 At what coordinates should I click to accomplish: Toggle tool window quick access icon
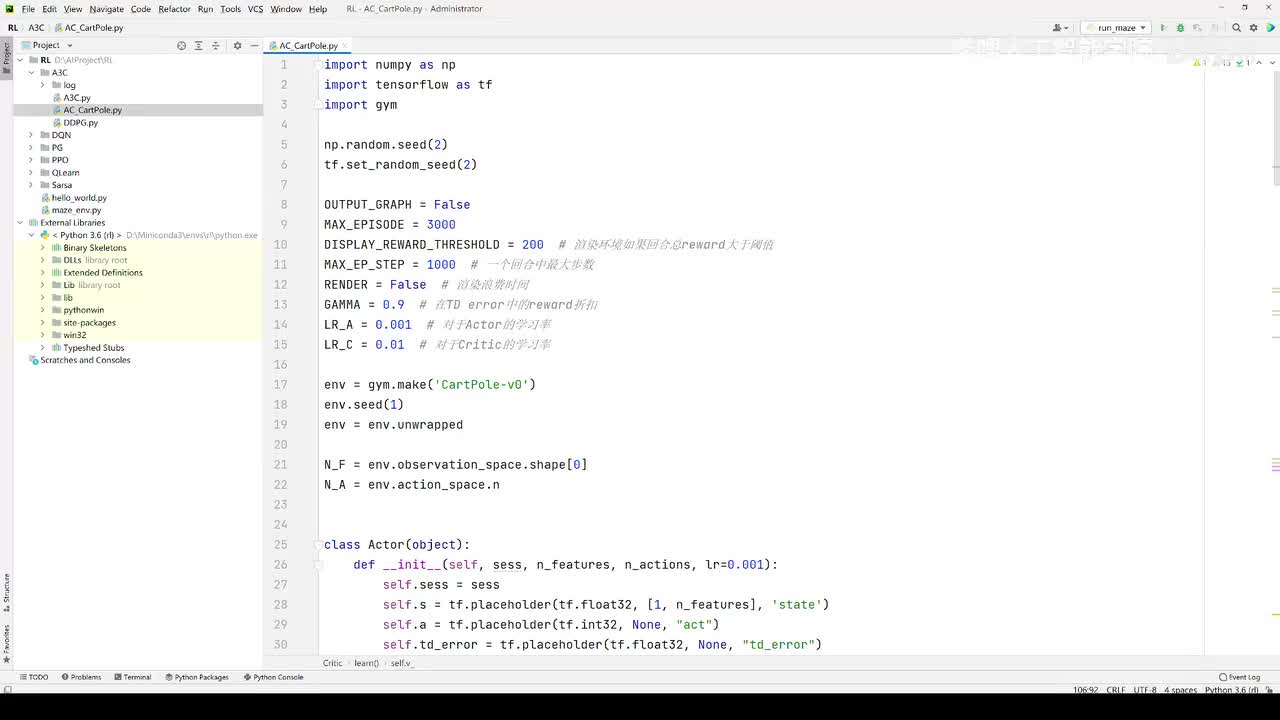9,689
